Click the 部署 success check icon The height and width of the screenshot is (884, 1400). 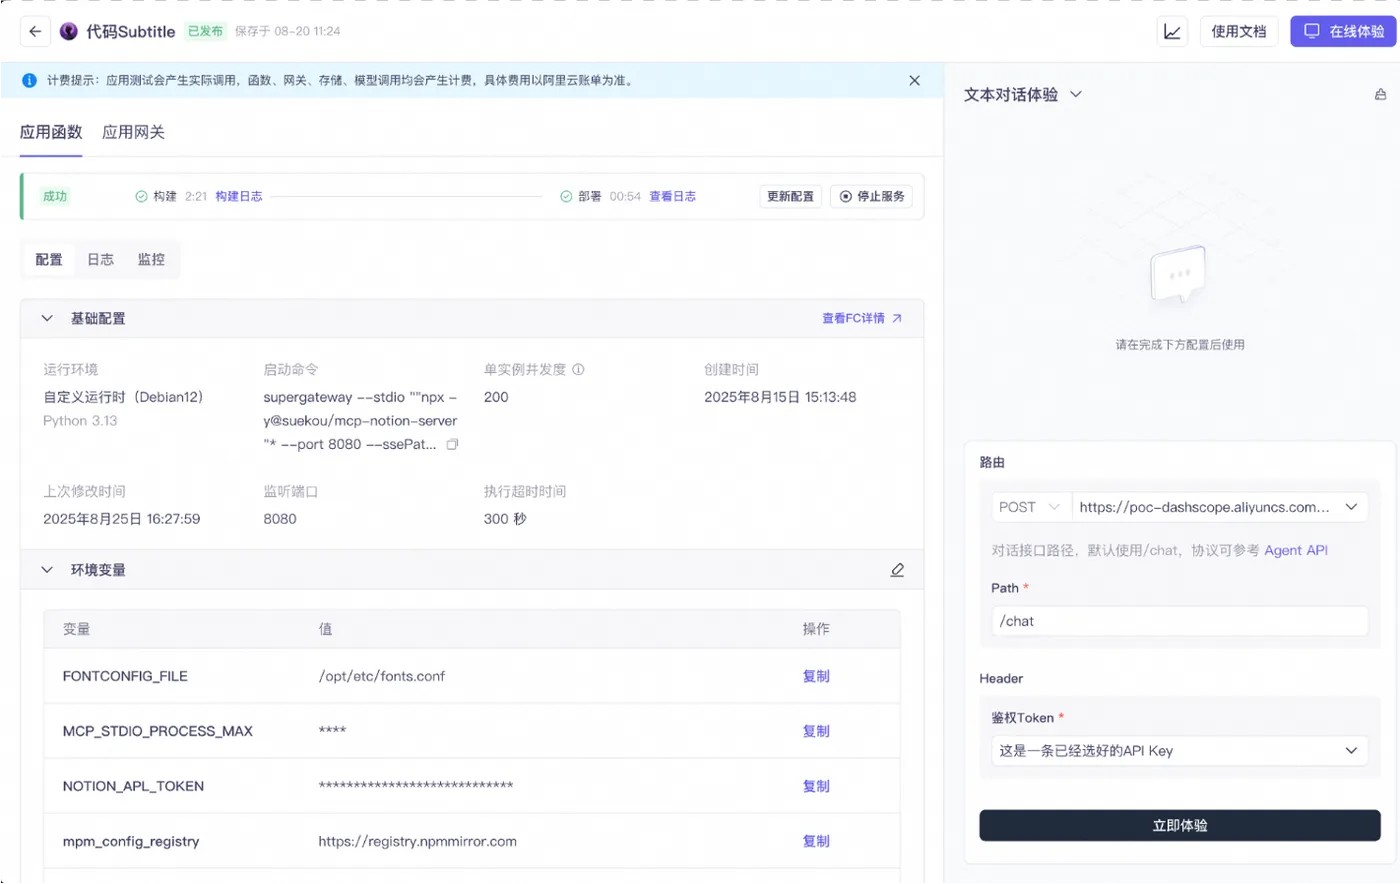pos(566,197)
